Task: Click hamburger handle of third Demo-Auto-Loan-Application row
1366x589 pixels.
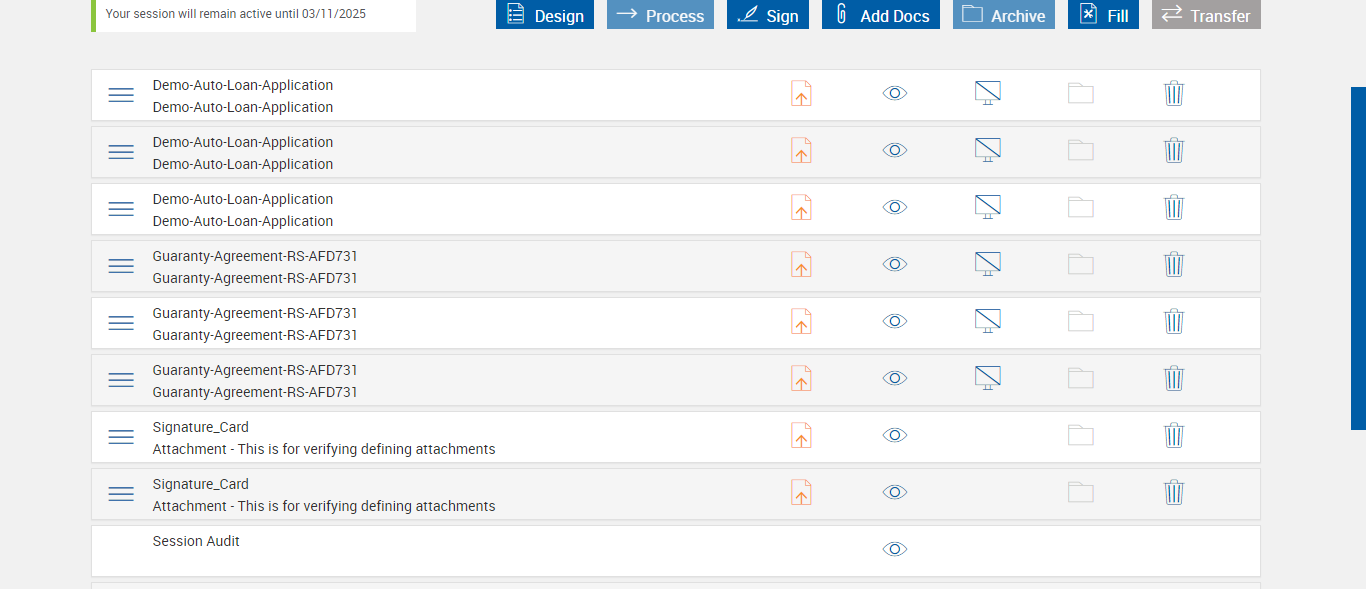Action: click(x=121, y=209)
